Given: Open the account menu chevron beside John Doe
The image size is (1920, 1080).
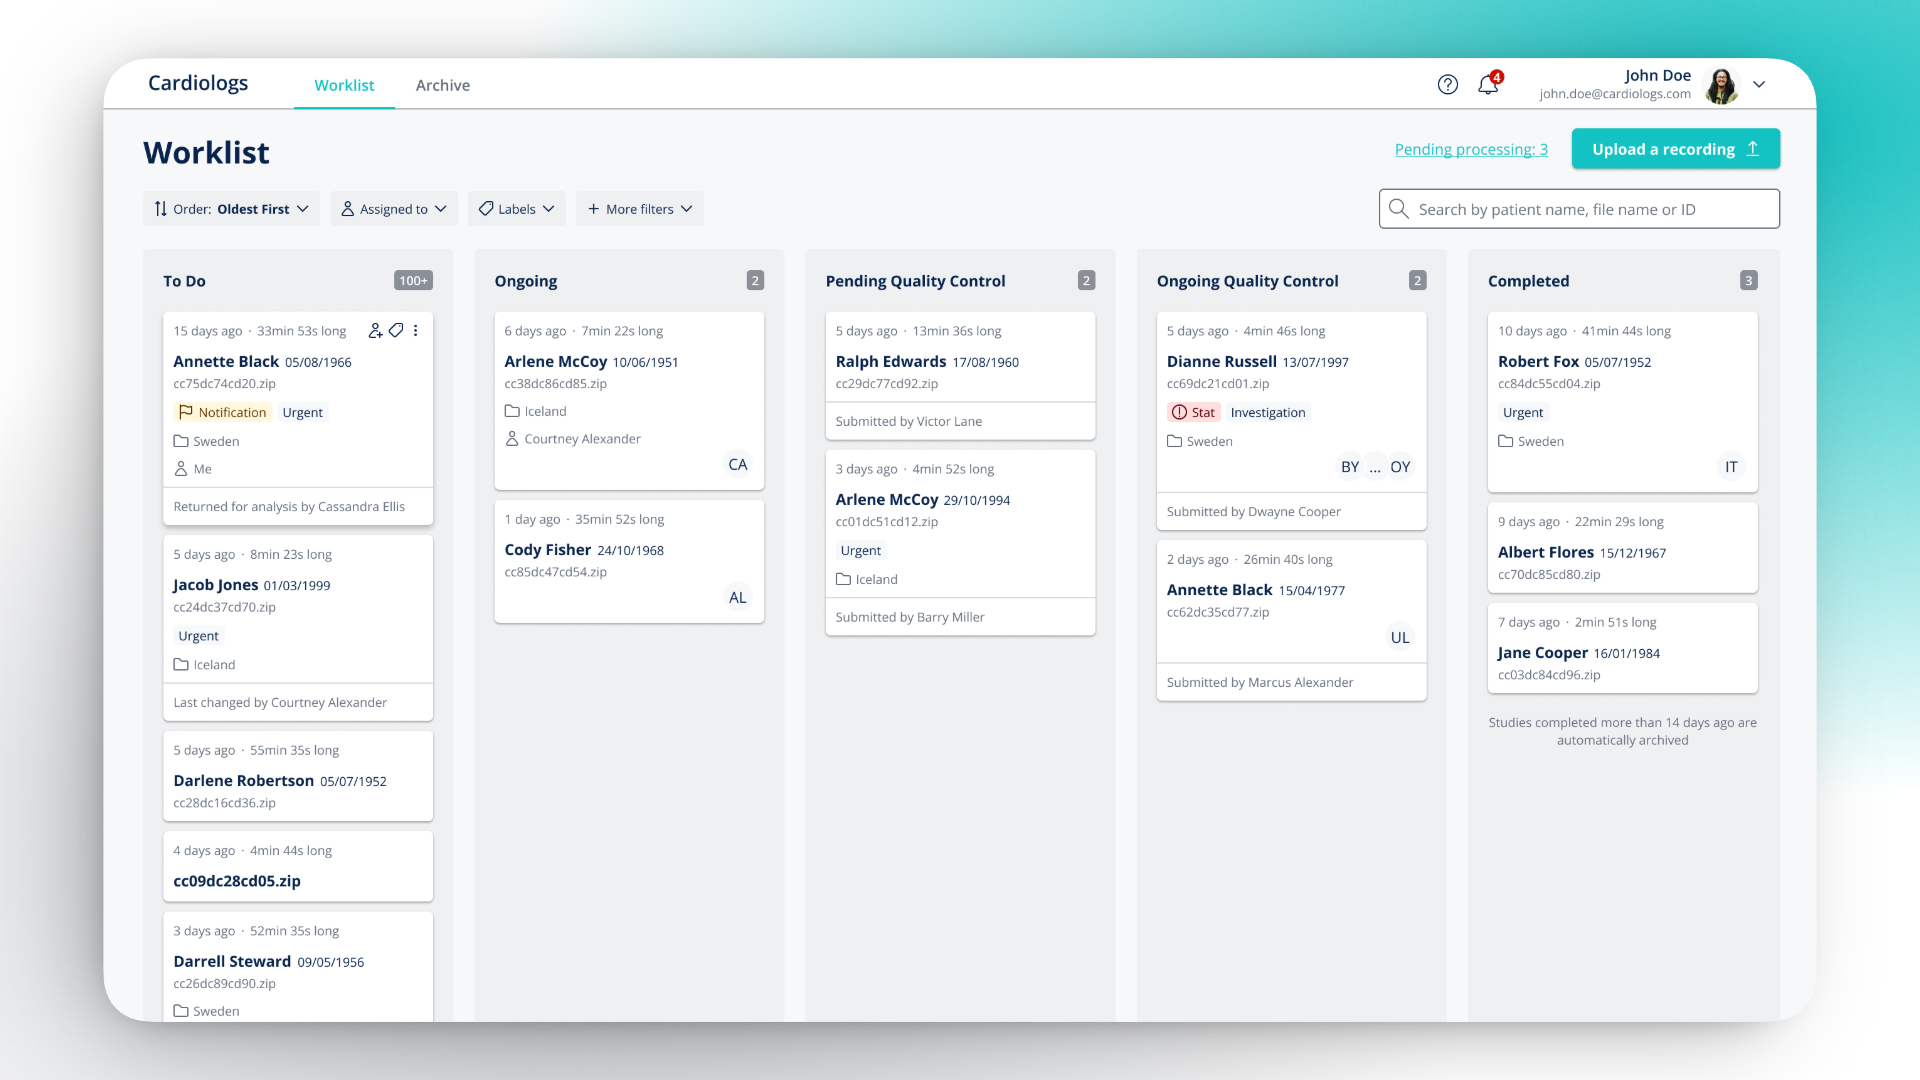Looking at the screenshot, I should pos(1759,84).
